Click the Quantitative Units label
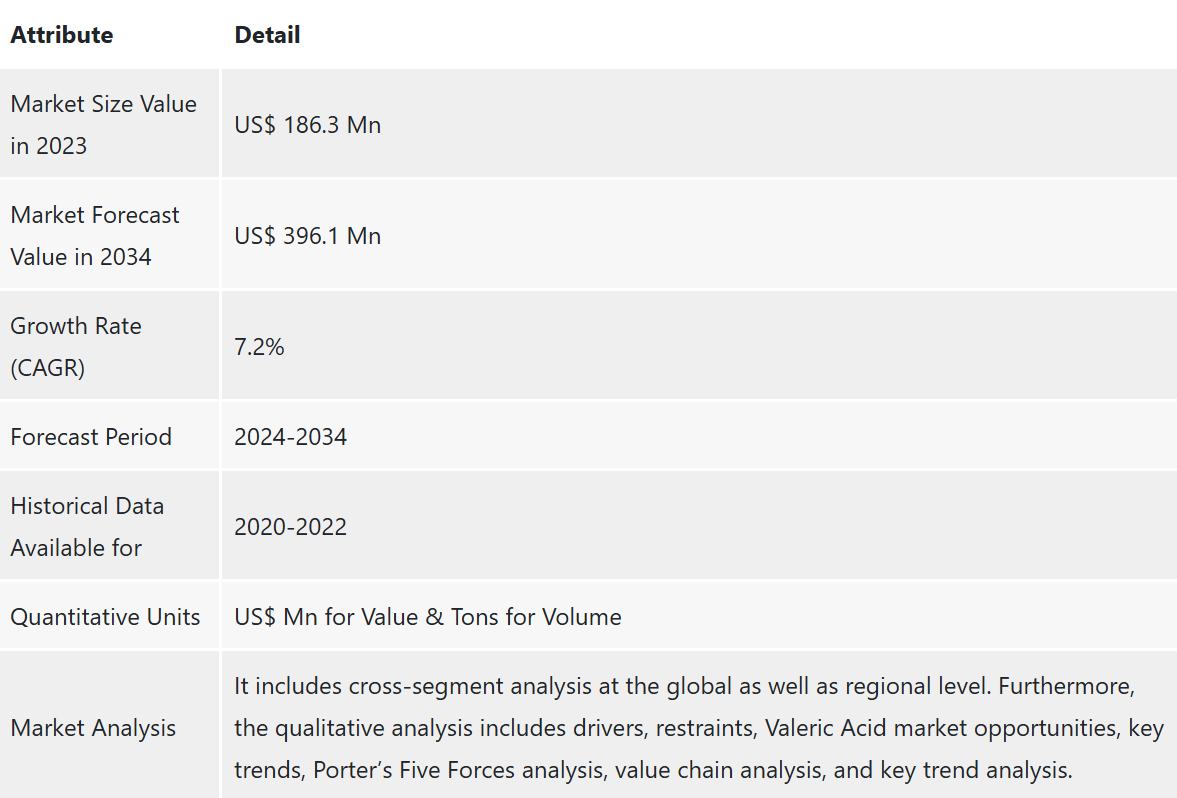 (x=105, y=617)
